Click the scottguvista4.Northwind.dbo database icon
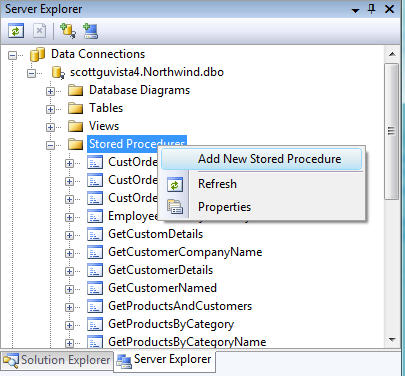This screenshot has width=405, height=376. 58,72
